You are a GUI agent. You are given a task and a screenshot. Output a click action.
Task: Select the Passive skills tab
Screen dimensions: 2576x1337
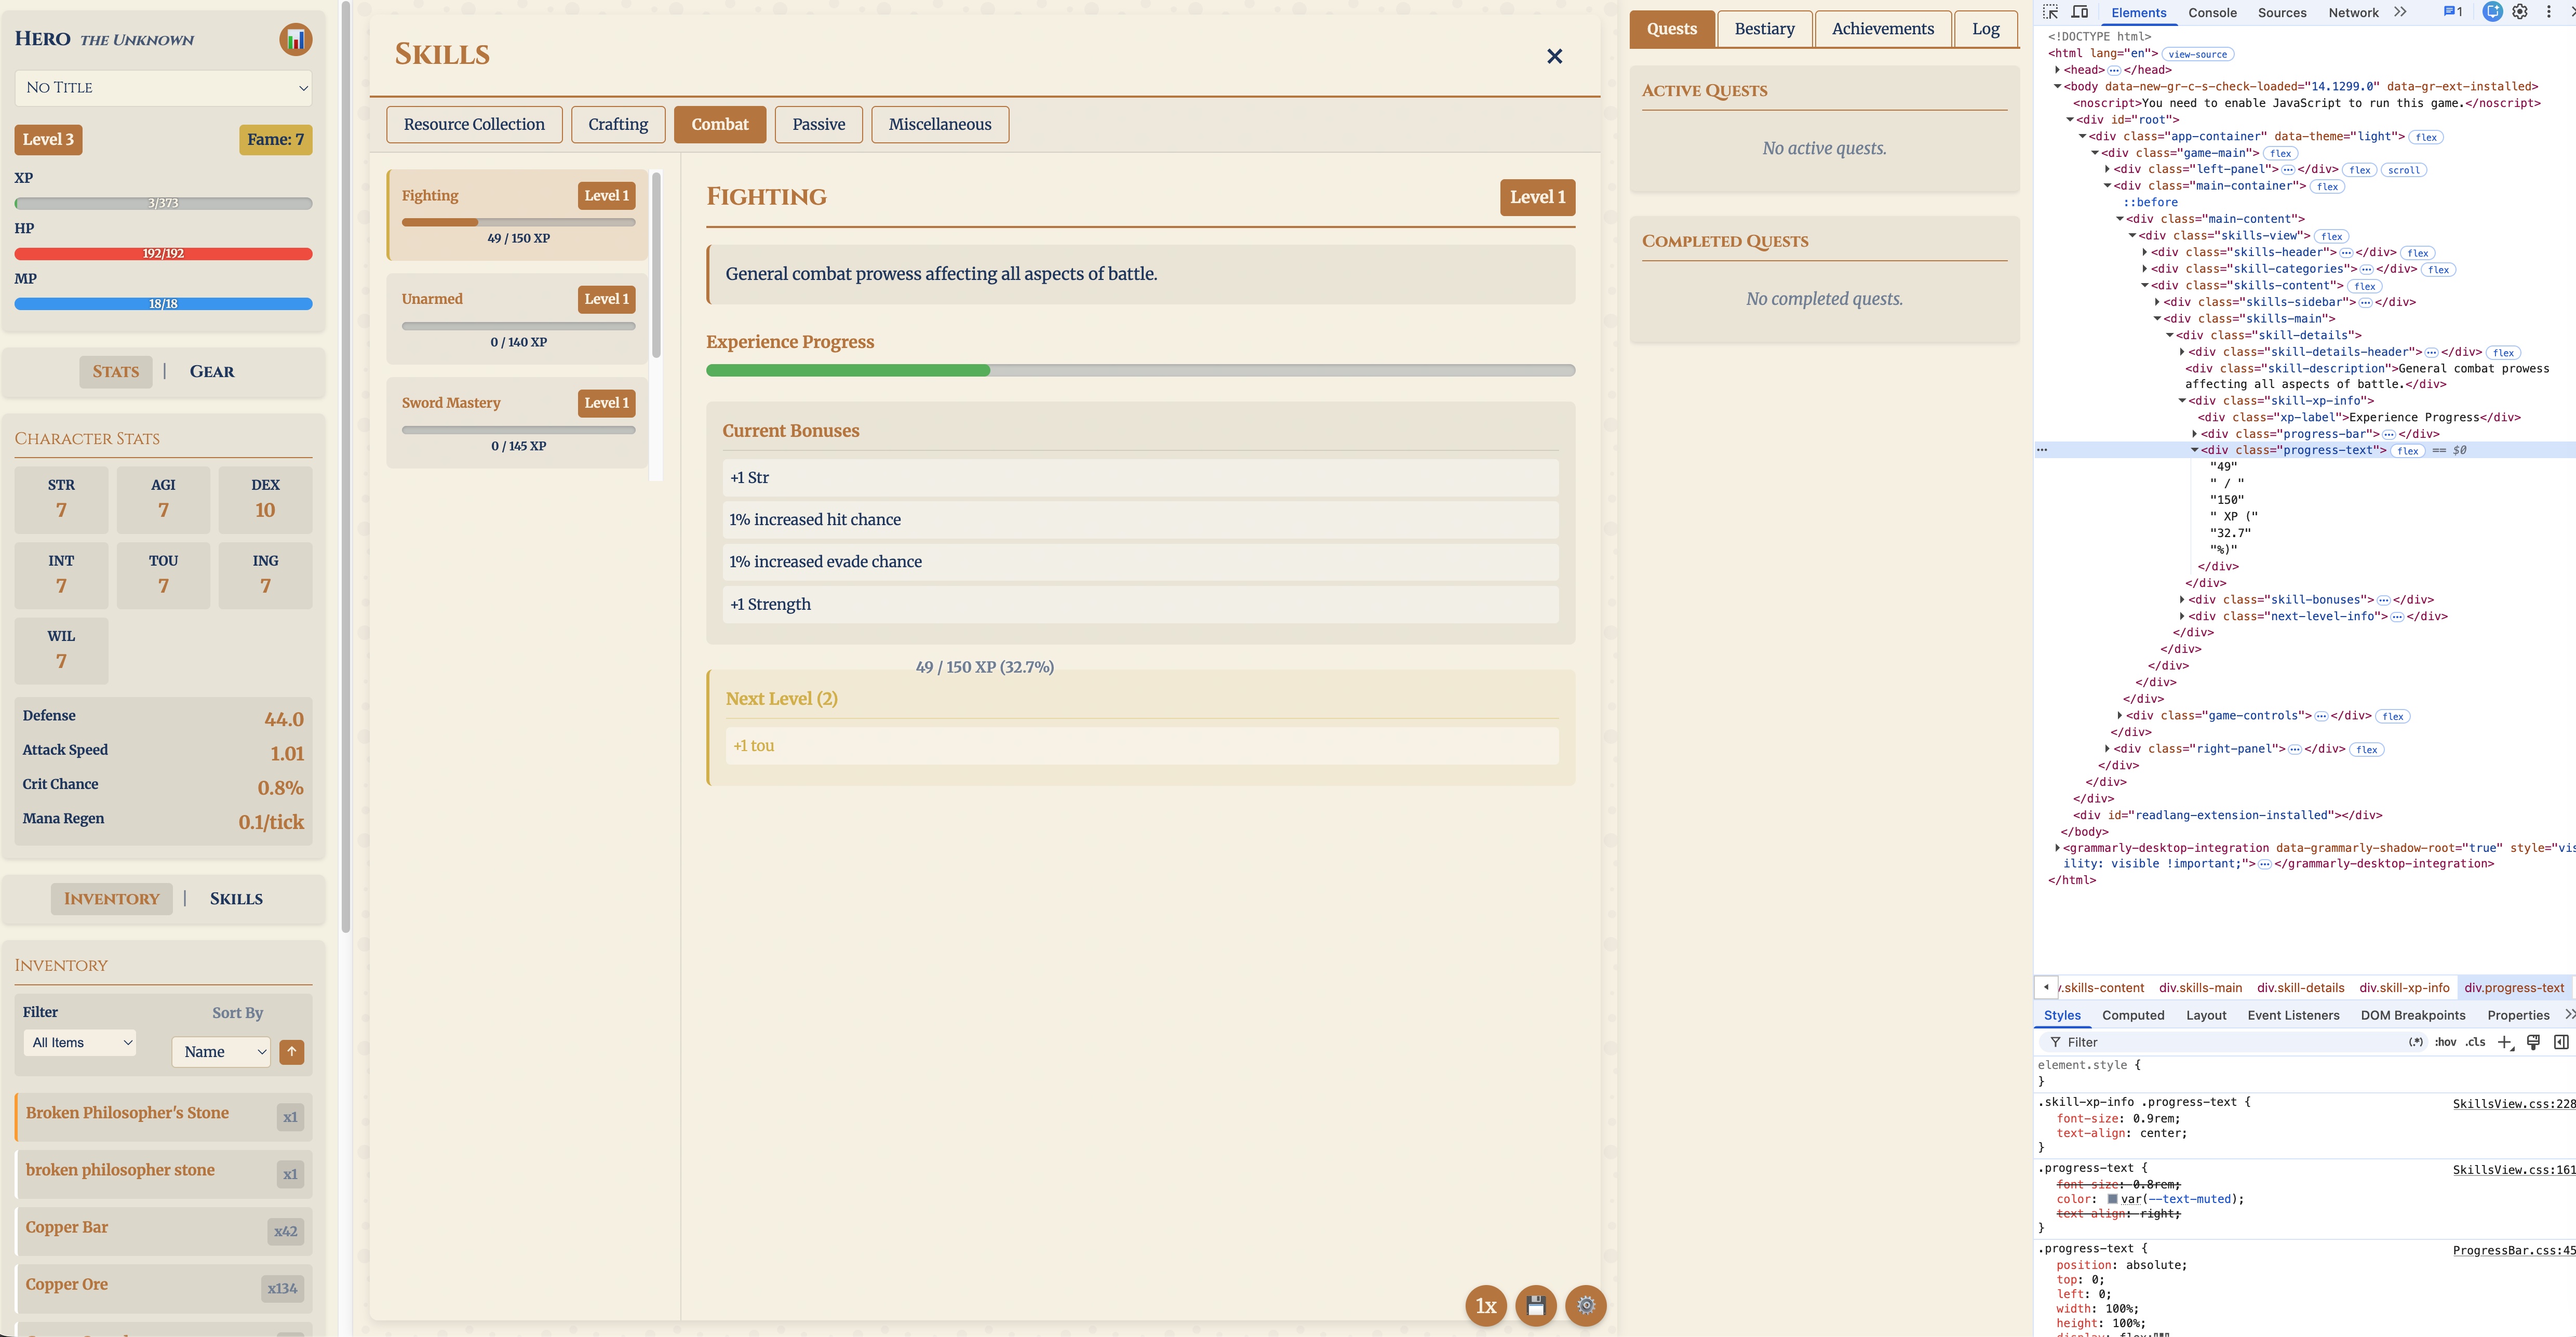pos(818,125)
